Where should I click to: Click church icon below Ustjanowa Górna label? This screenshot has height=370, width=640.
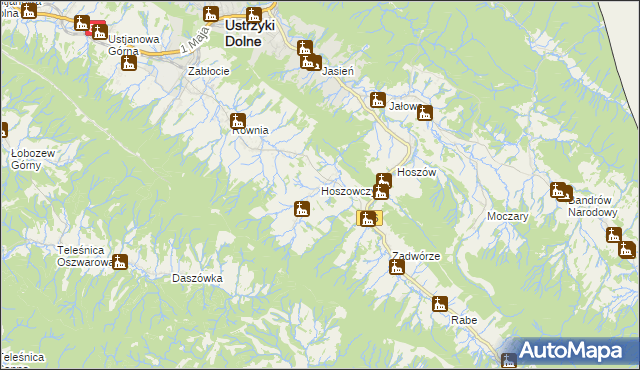pos(129,63)
